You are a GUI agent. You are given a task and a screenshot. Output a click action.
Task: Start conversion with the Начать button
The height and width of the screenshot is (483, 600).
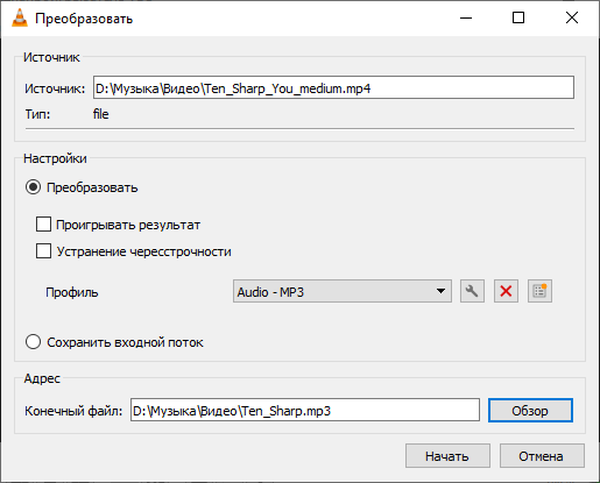point(446,456)
